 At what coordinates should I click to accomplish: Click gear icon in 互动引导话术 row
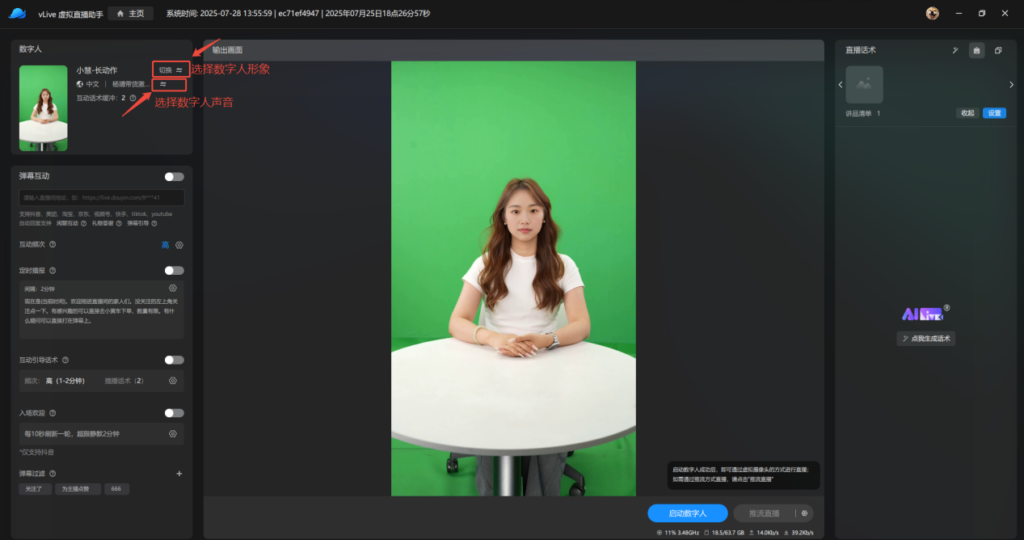click(x=173, y=381)
